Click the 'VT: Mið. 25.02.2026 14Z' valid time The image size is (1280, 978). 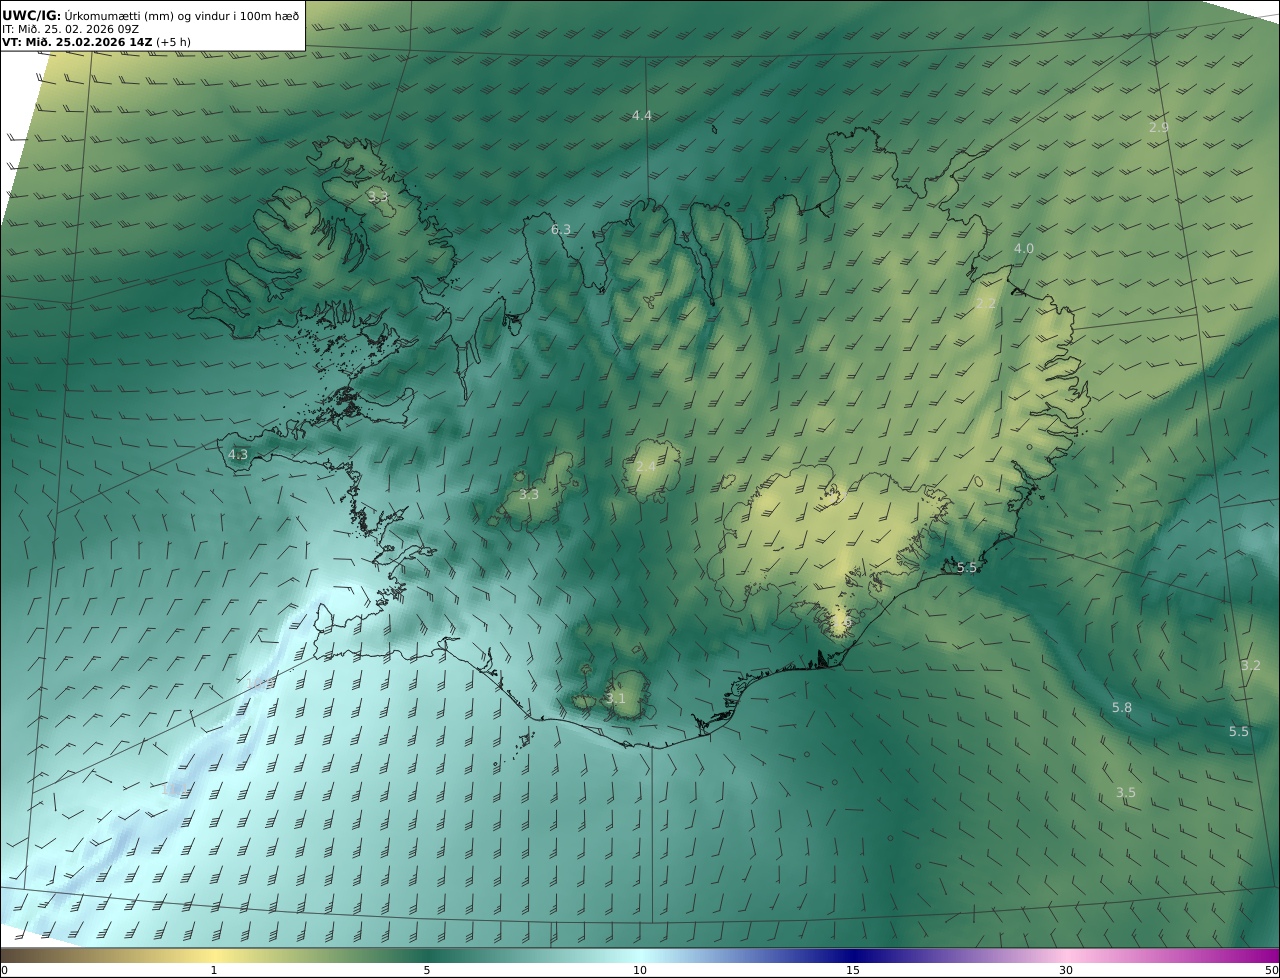pos(77,42)
